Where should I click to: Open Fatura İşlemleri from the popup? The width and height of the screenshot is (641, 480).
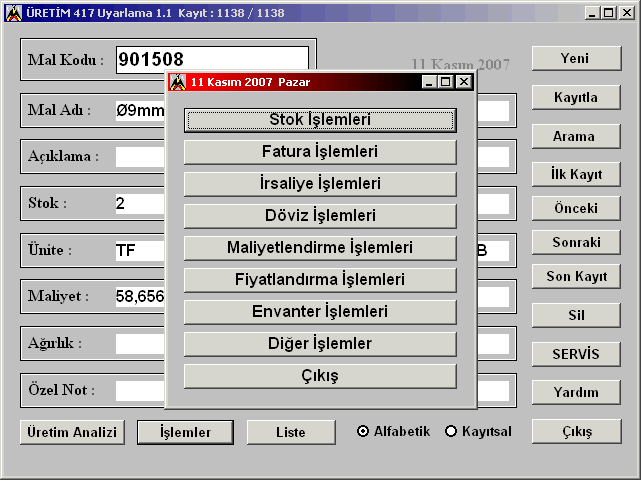(320, 152)
